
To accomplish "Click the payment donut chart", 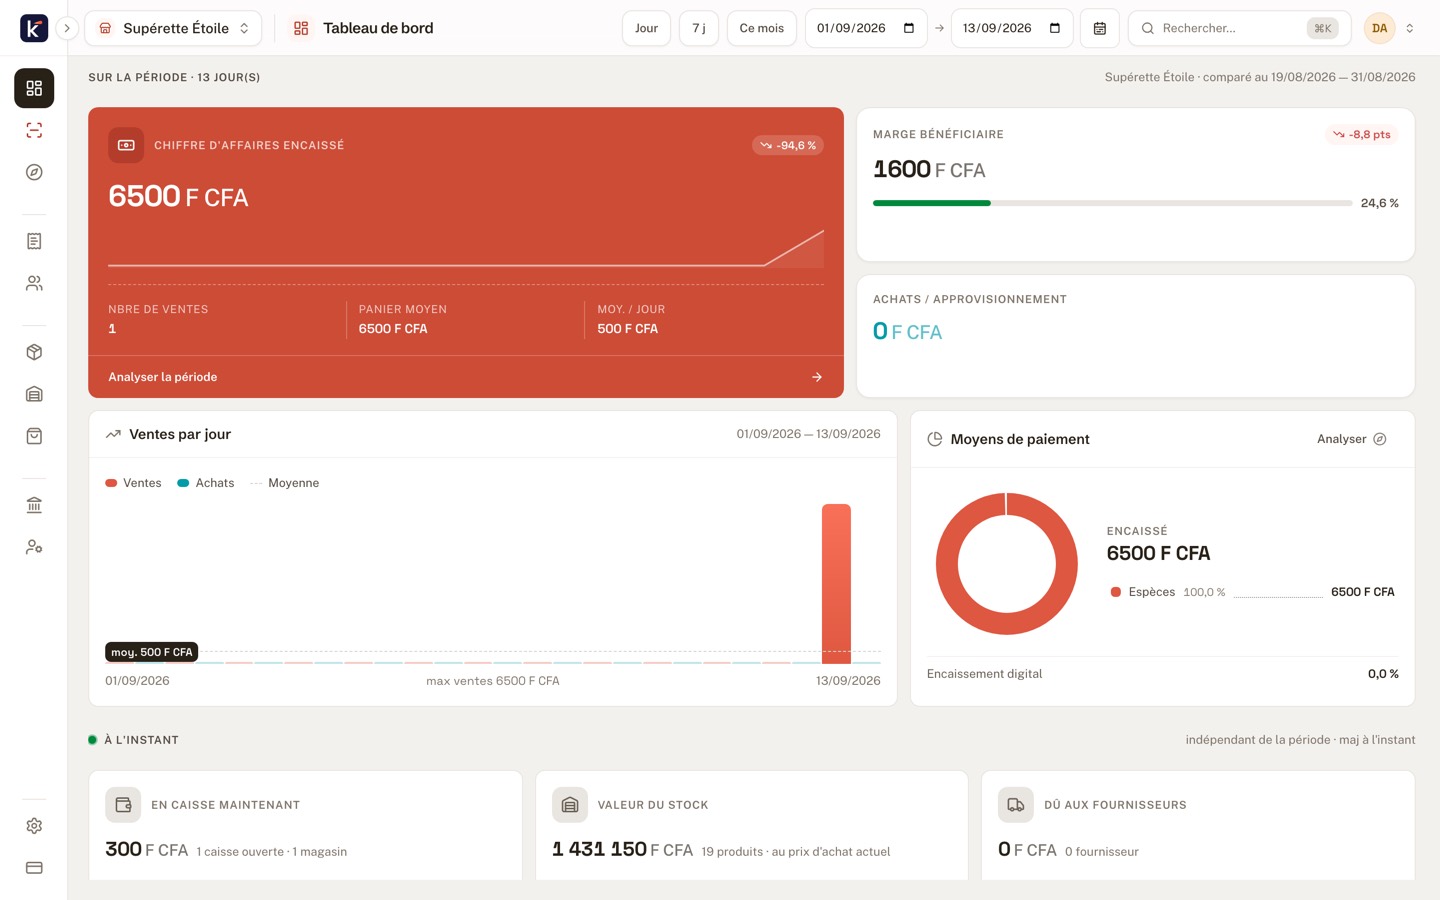I will tap(1007, 564).
